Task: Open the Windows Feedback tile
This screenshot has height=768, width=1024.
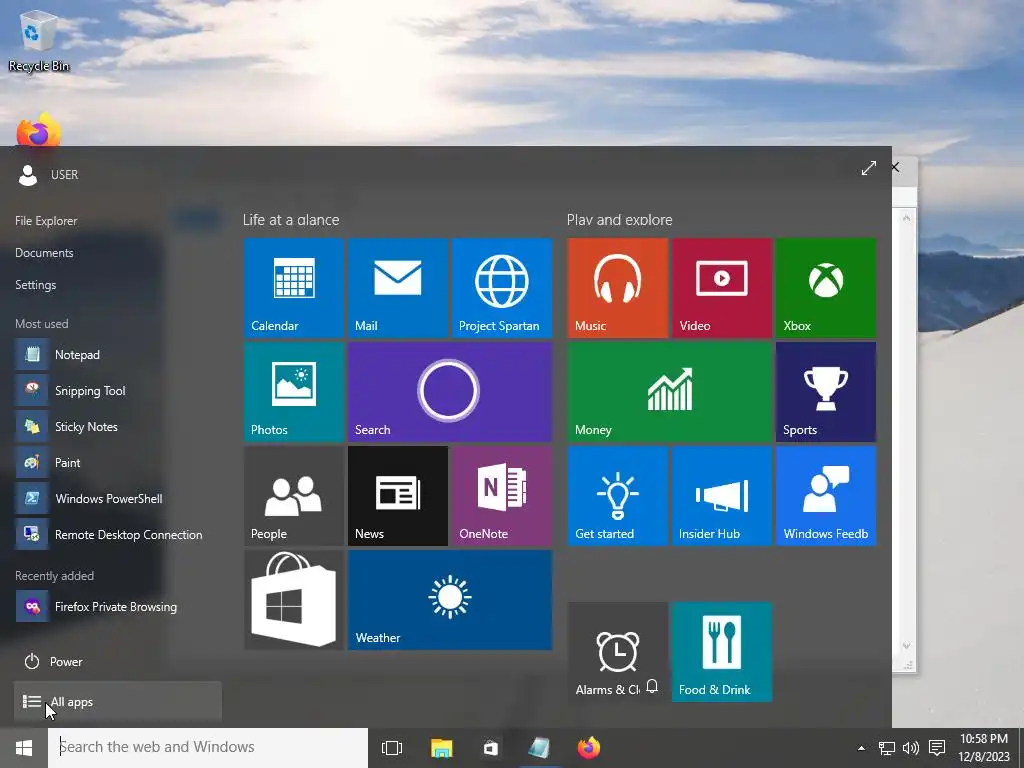Action: pyautogui.click(x=826, y=496)
